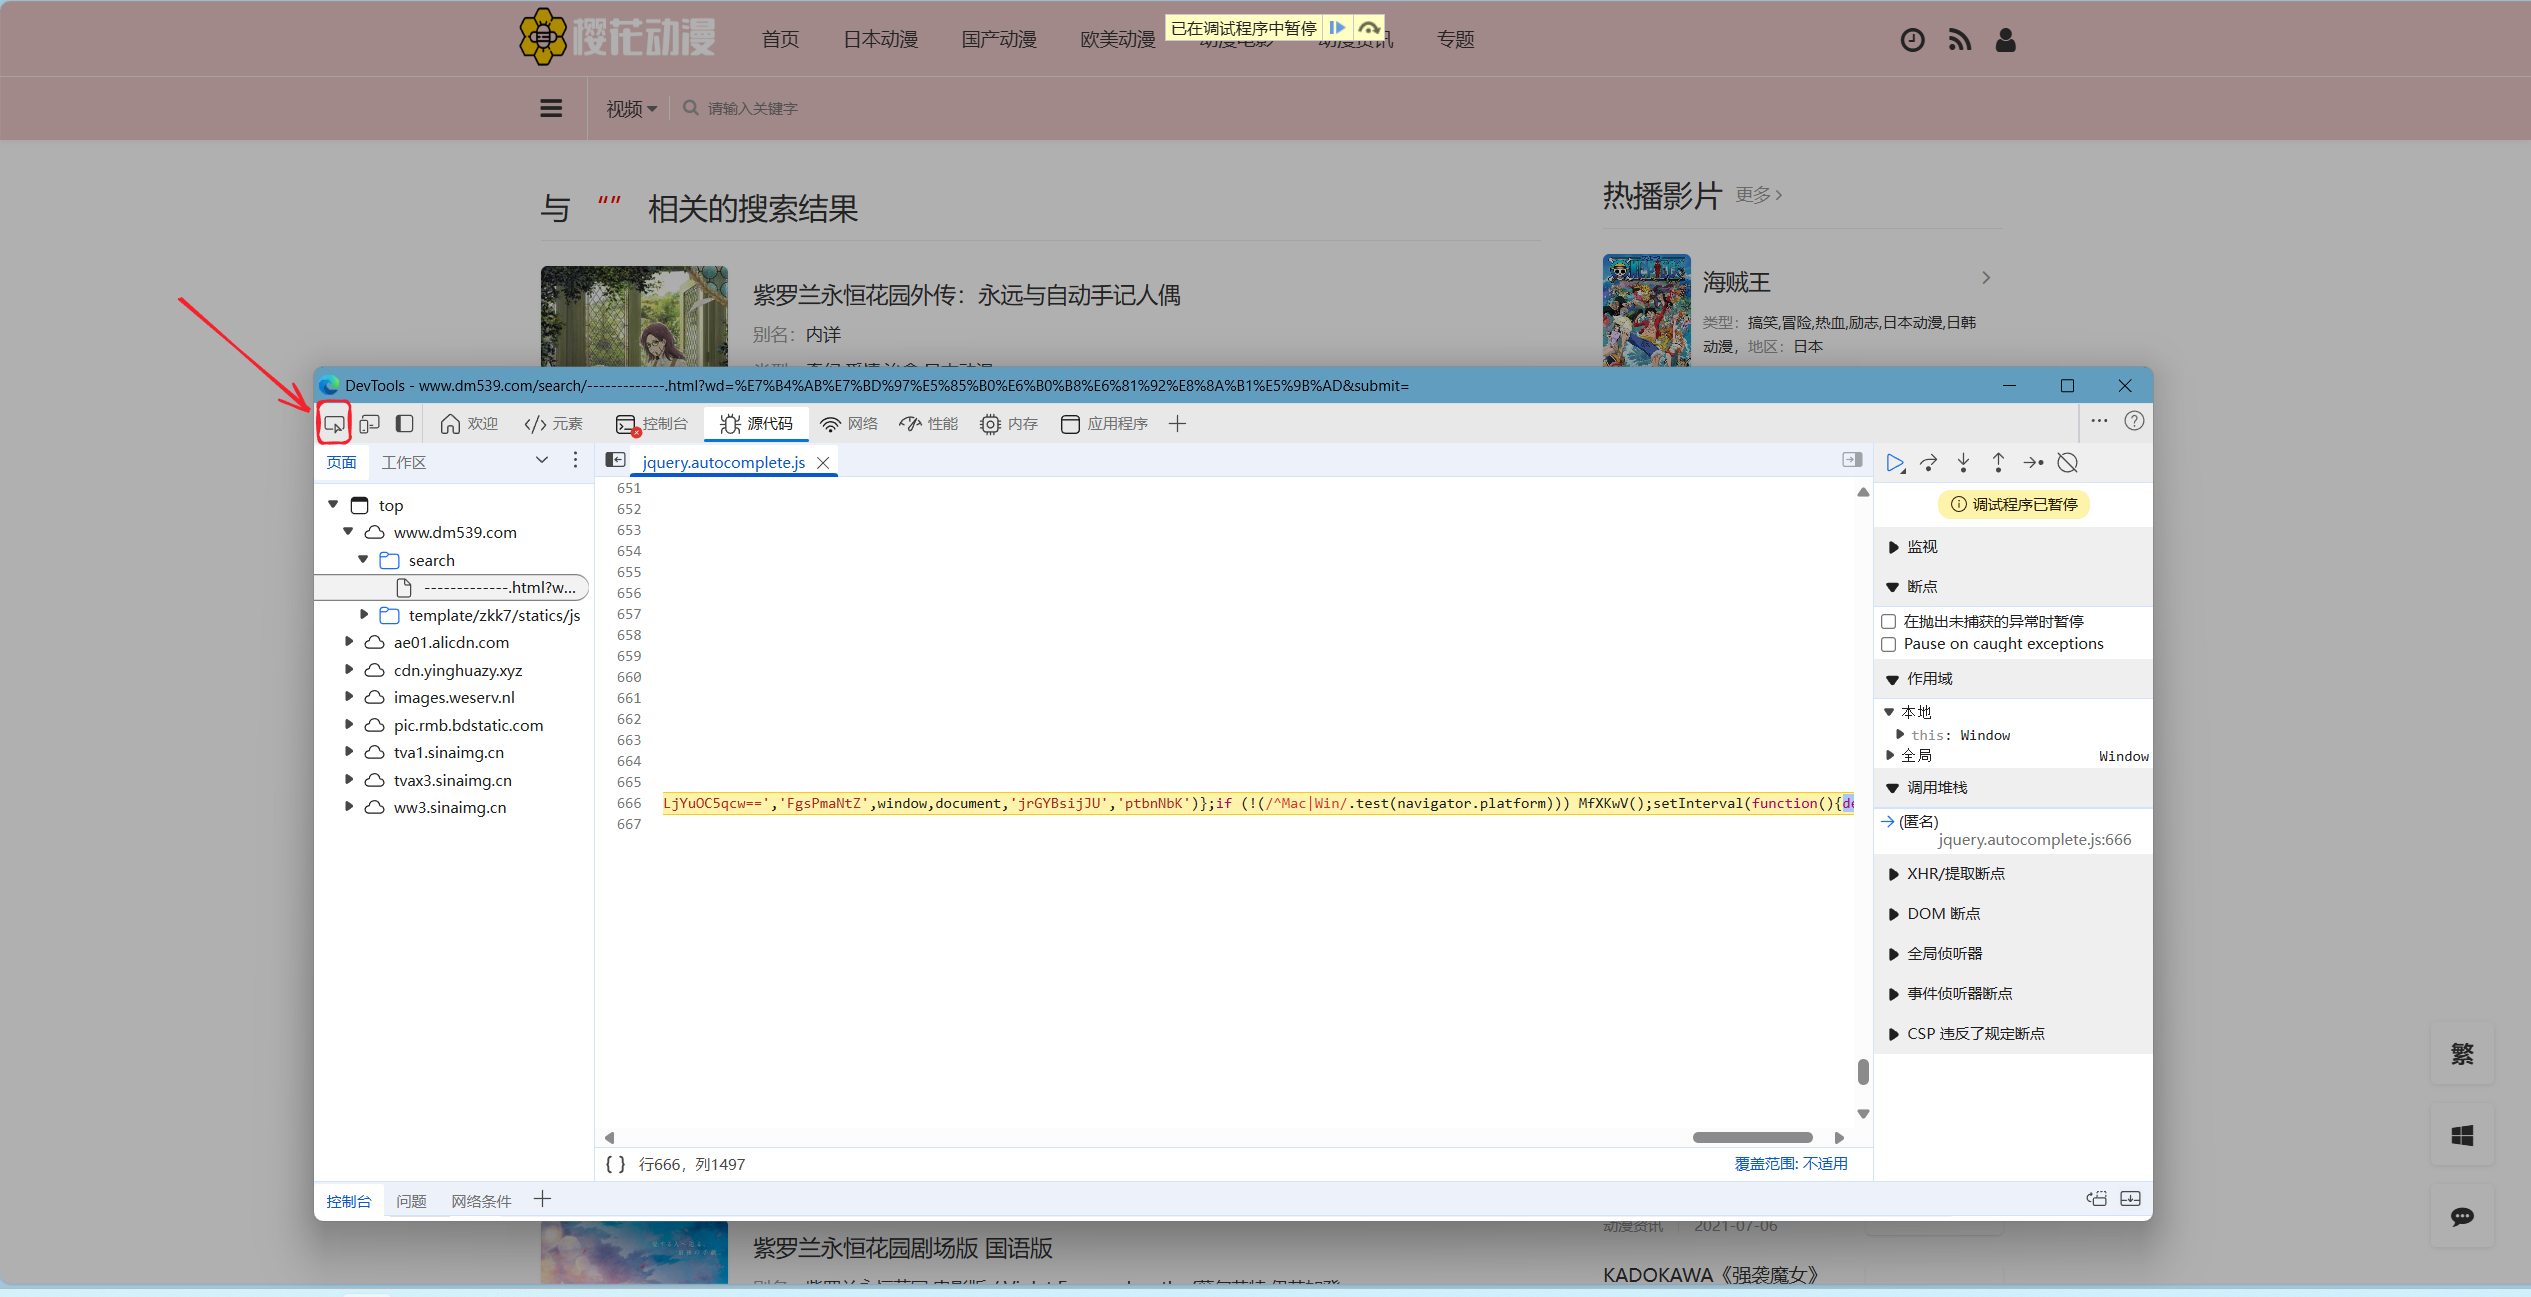
Task: Switch to the 网络 tab
Action: pos(849,424)
